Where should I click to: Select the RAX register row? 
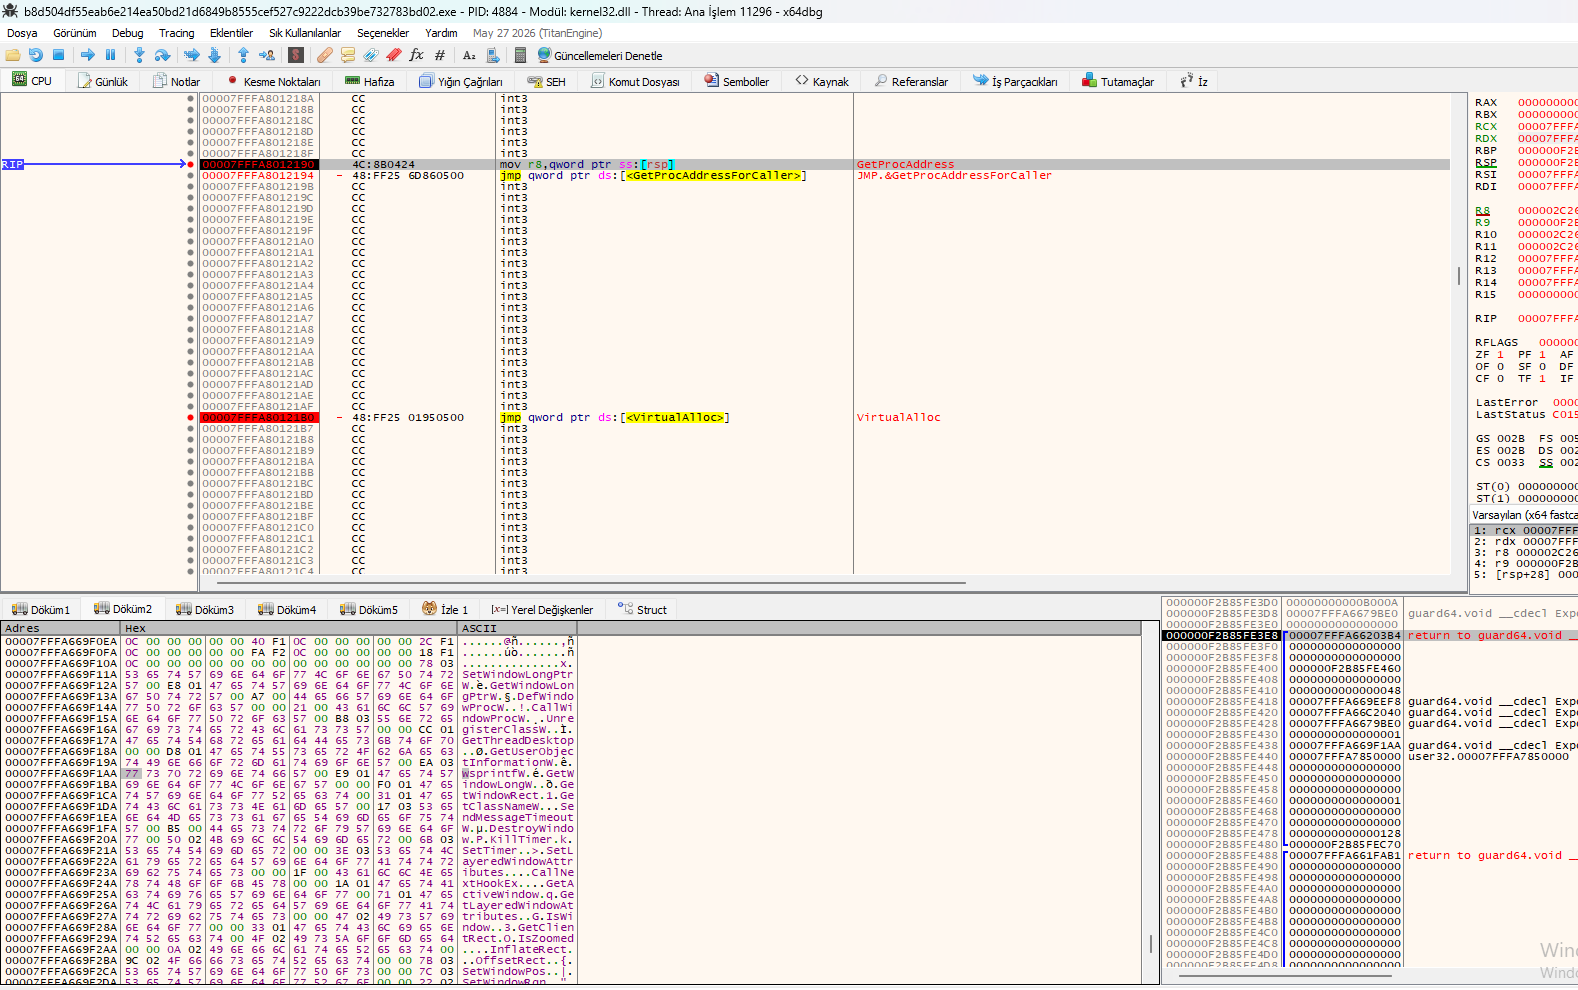pos(1525,102)
